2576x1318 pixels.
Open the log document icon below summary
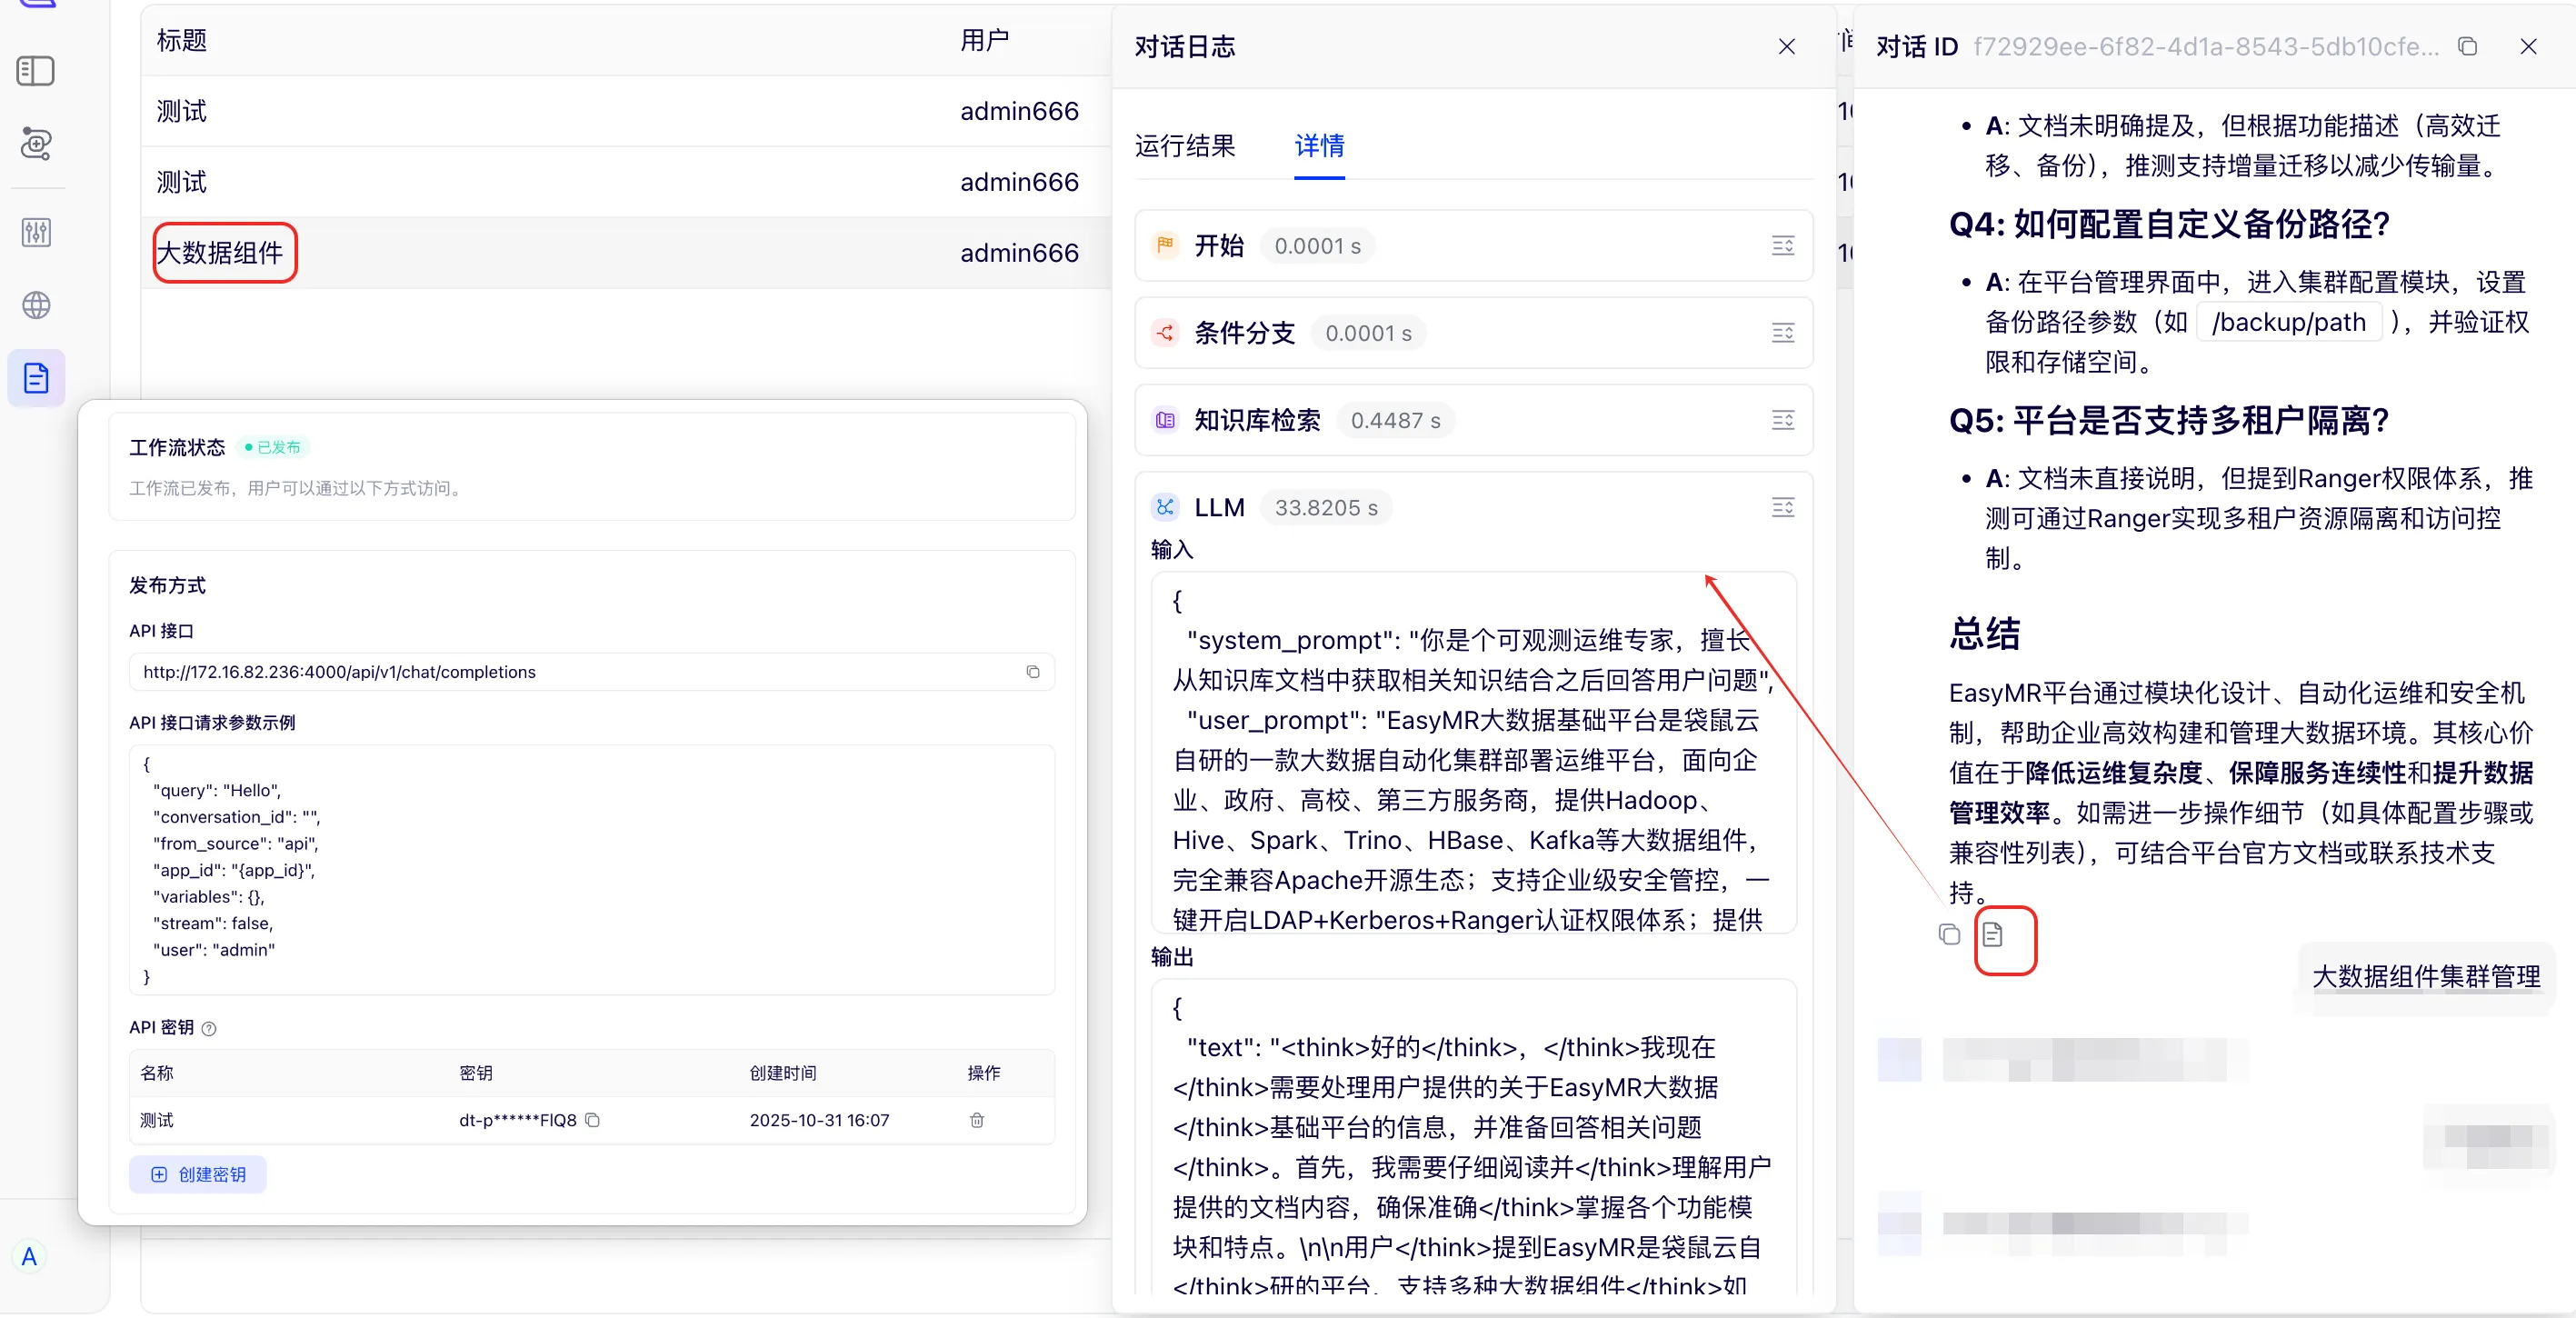1992,935
